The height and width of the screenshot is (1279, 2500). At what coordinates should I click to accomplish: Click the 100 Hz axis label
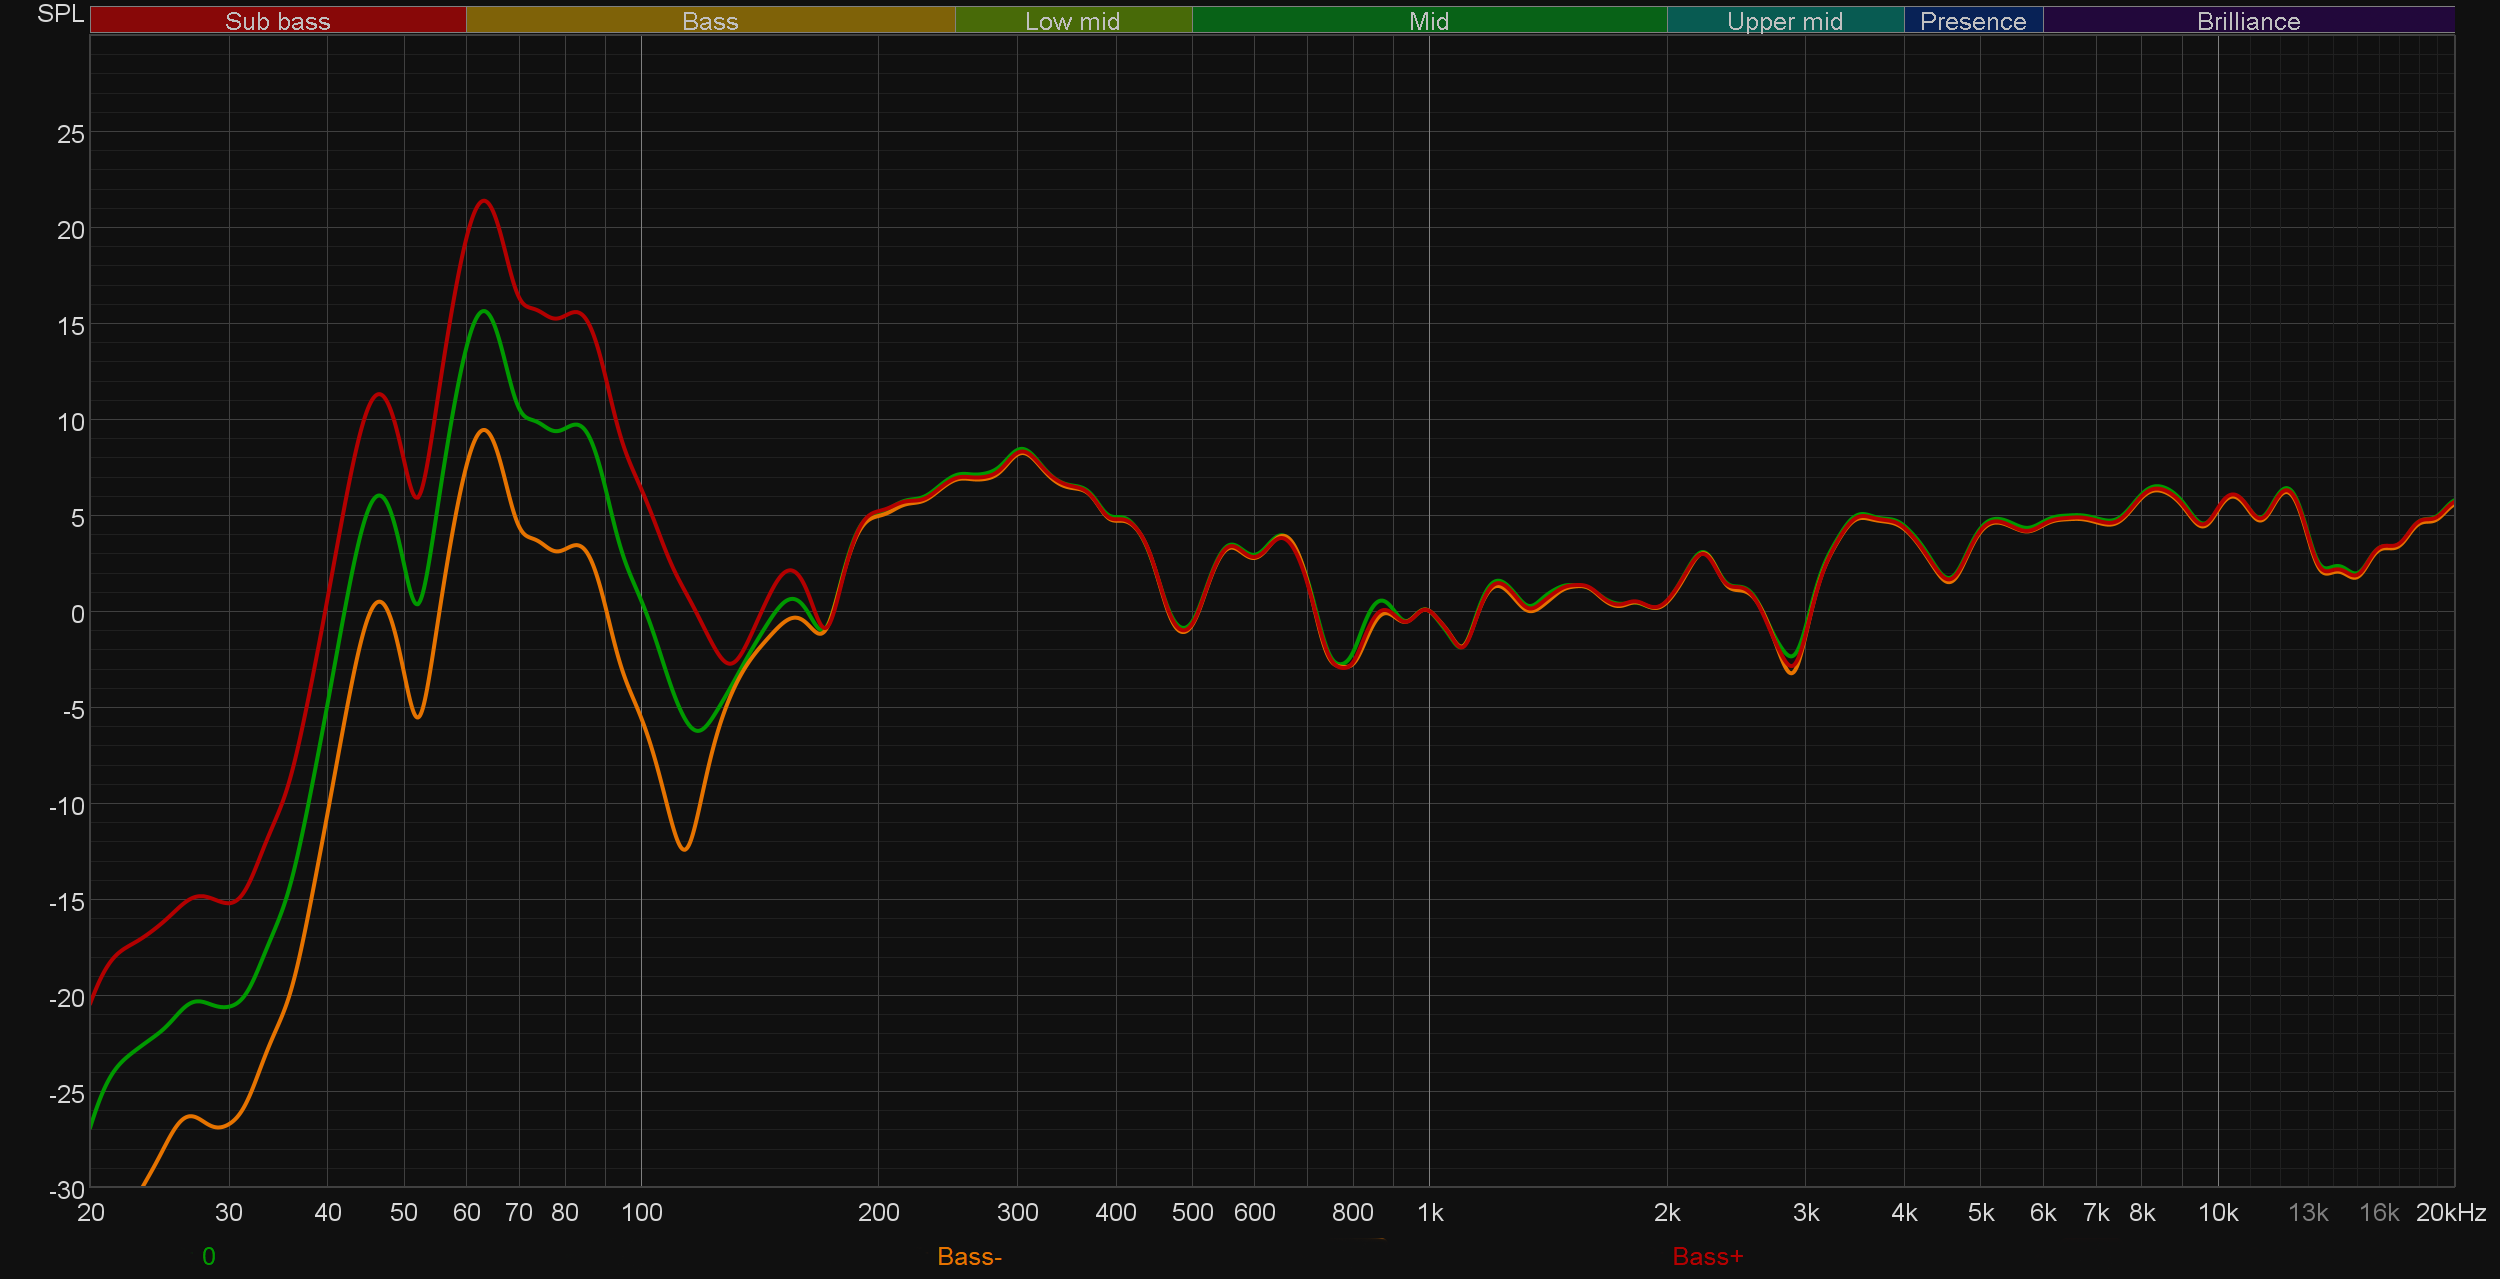coord(641,1212)
